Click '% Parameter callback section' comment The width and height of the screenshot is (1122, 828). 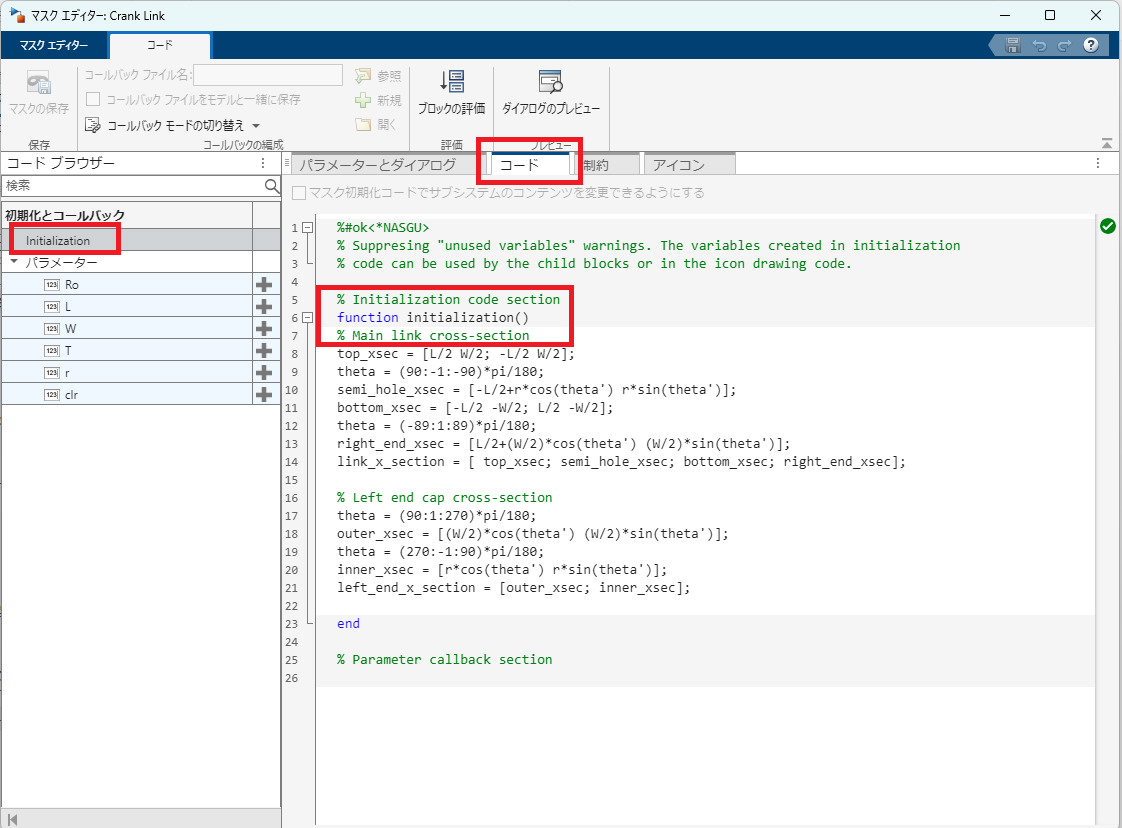point(444,659)
